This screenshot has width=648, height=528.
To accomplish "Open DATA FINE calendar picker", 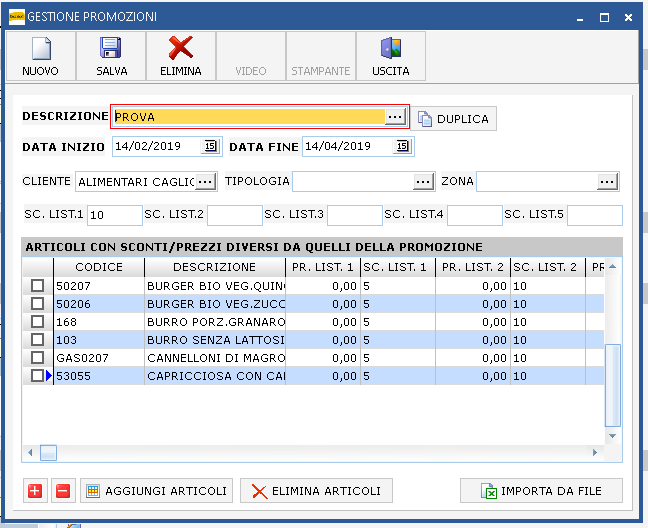I will click(x=402, y=146).
